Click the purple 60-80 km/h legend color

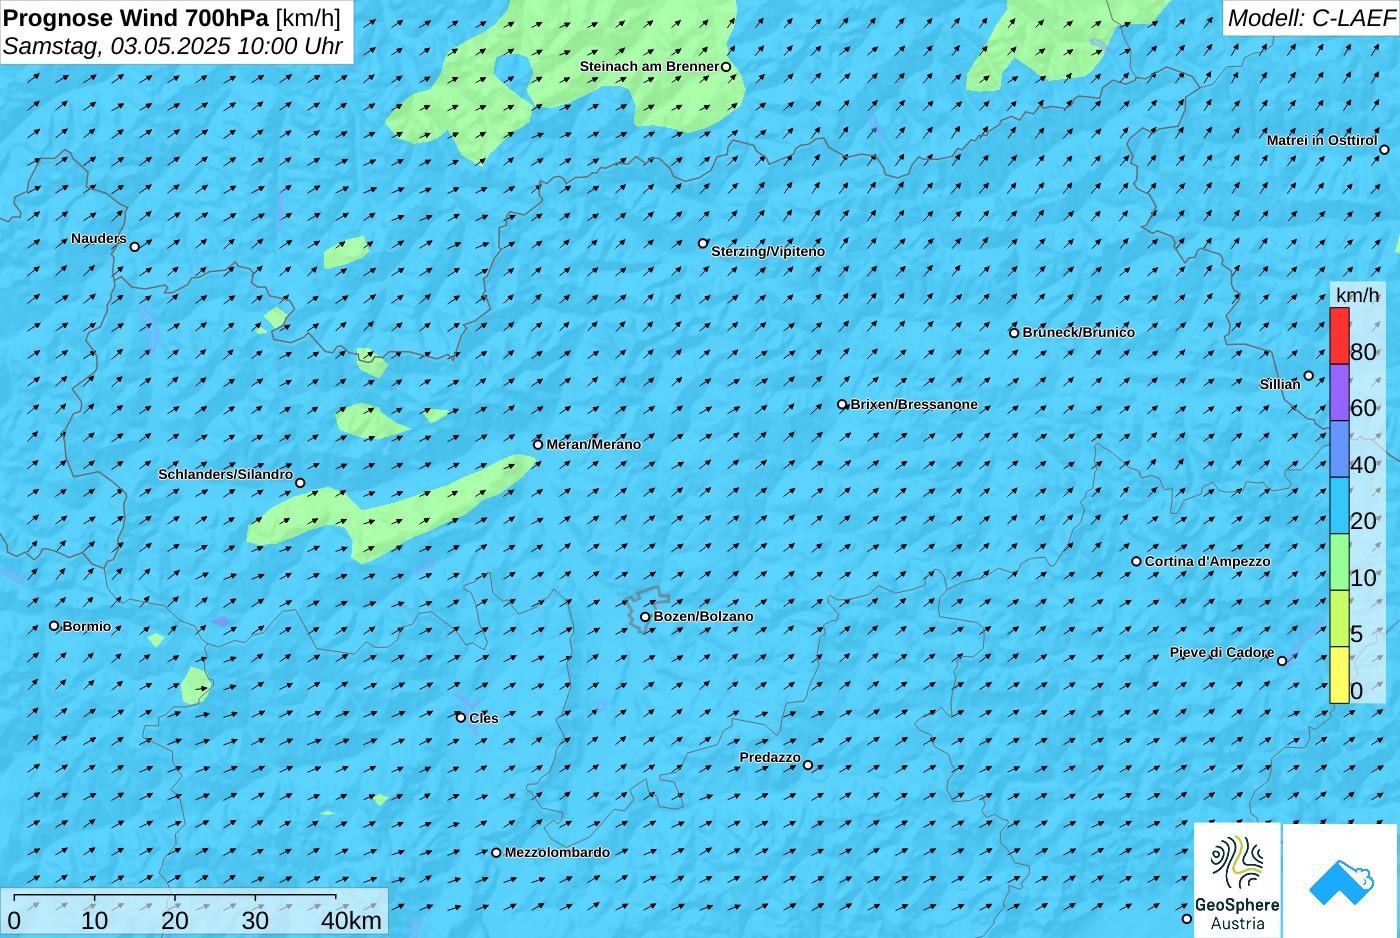pos(1339,392)
